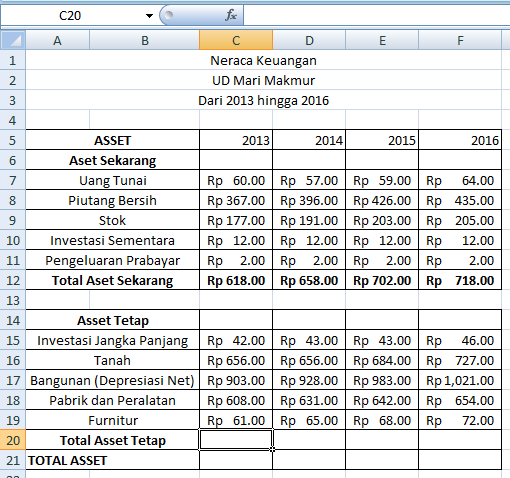Select column B header
The height and width of the screenshot is (478, 510).
click(144, 40)
